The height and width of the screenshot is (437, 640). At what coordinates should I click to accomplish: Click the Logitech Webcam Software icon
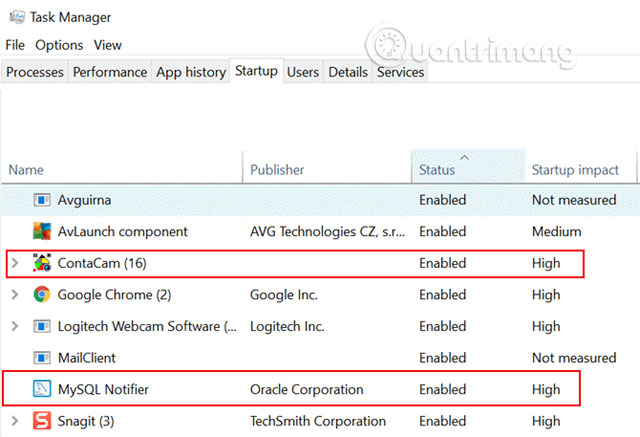pyautogui.click(x=42, y=326)
